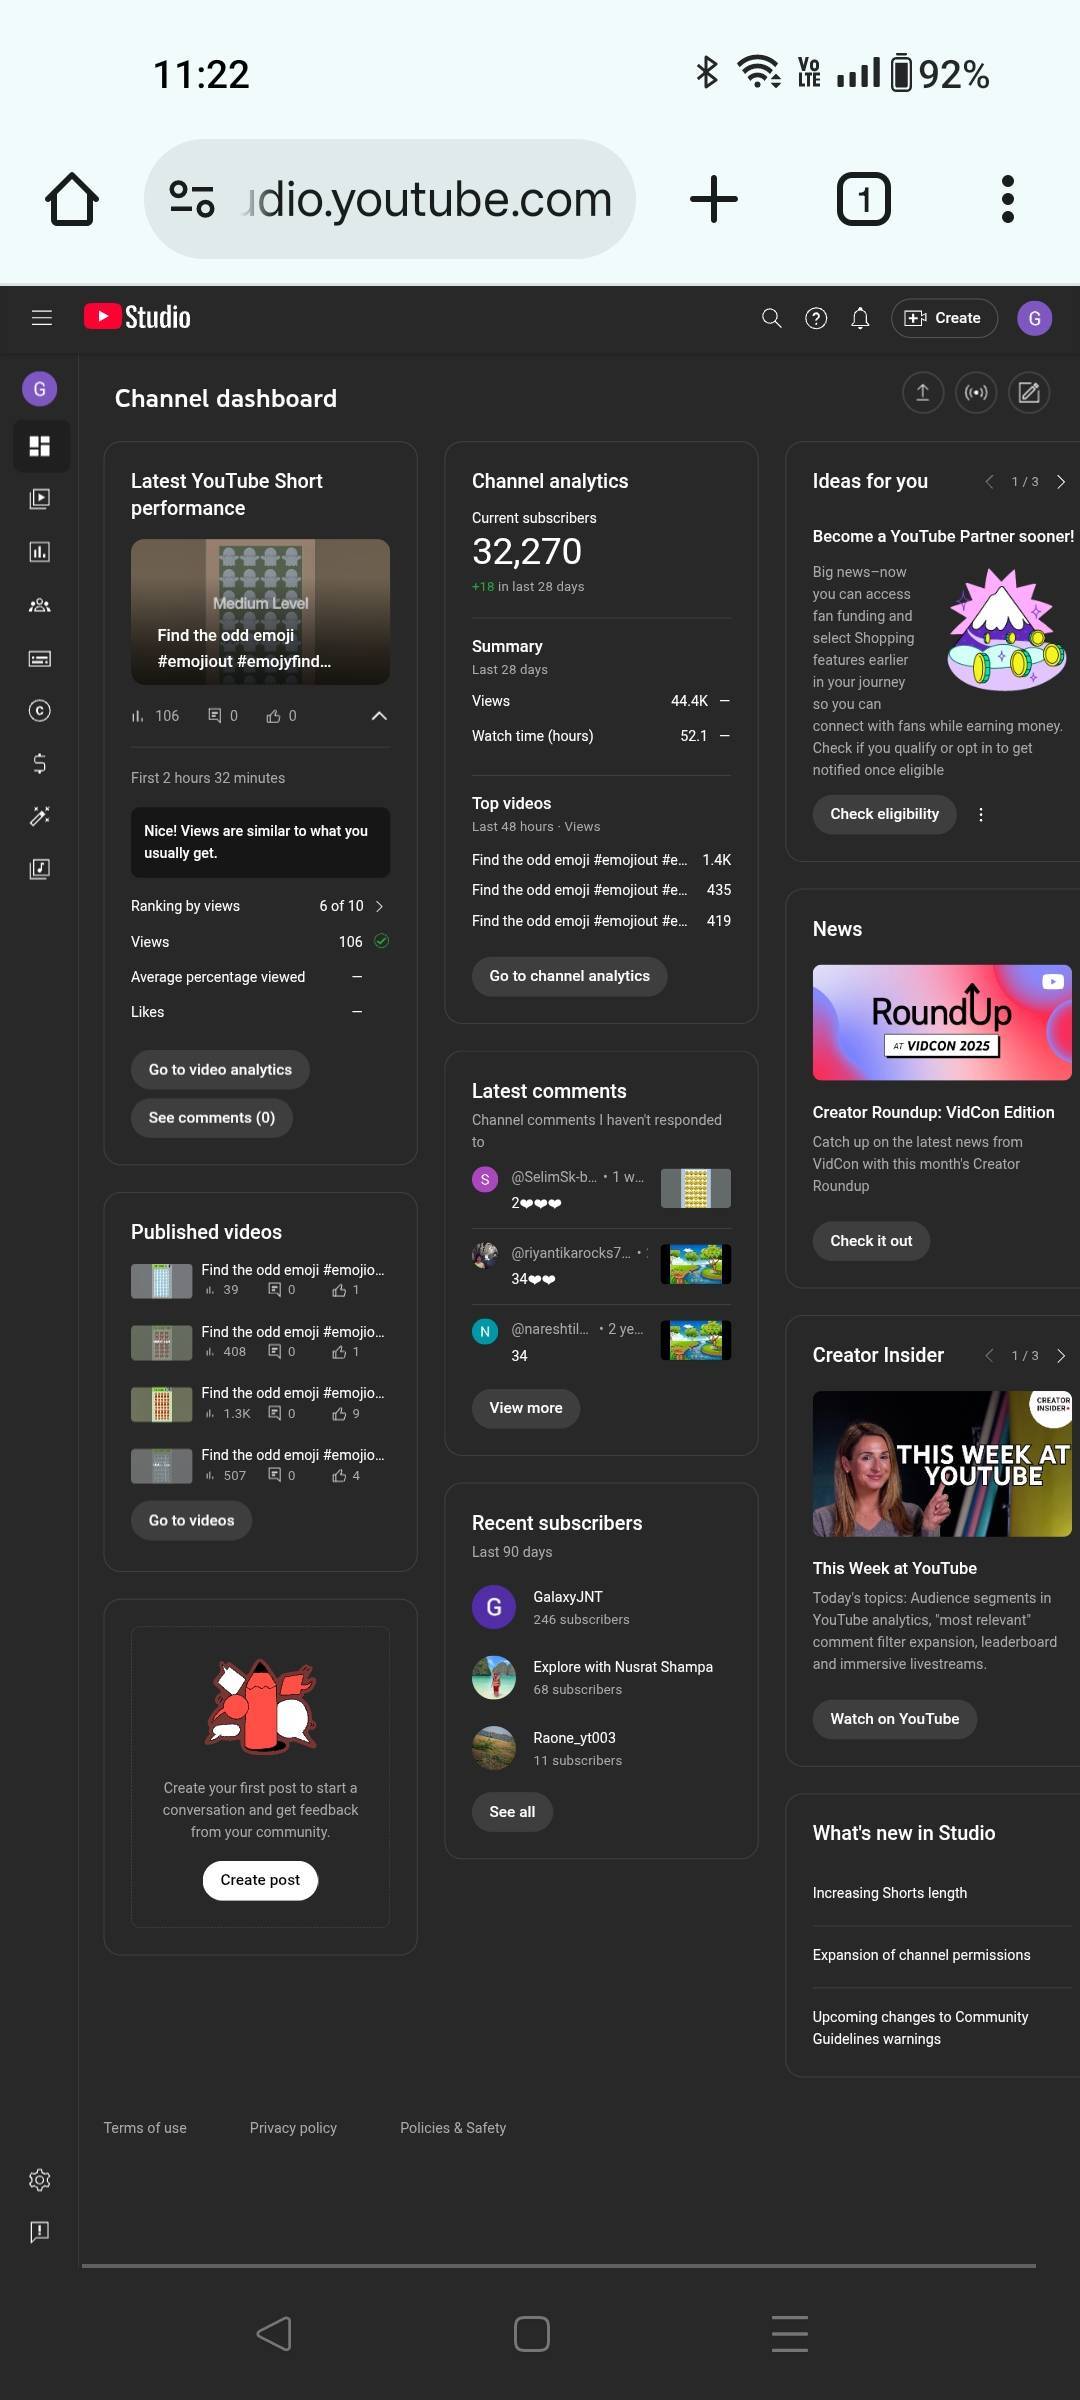
Task: Open the Content sidebar icon
Action: click(x=40, y=499)
